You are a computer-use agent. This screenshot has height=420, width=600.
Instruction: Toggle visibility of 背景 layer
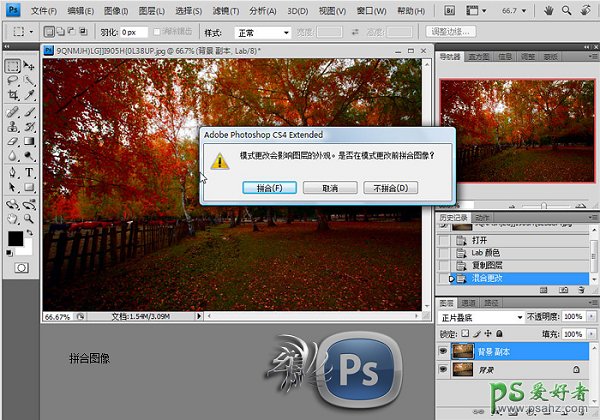point(444,371)
